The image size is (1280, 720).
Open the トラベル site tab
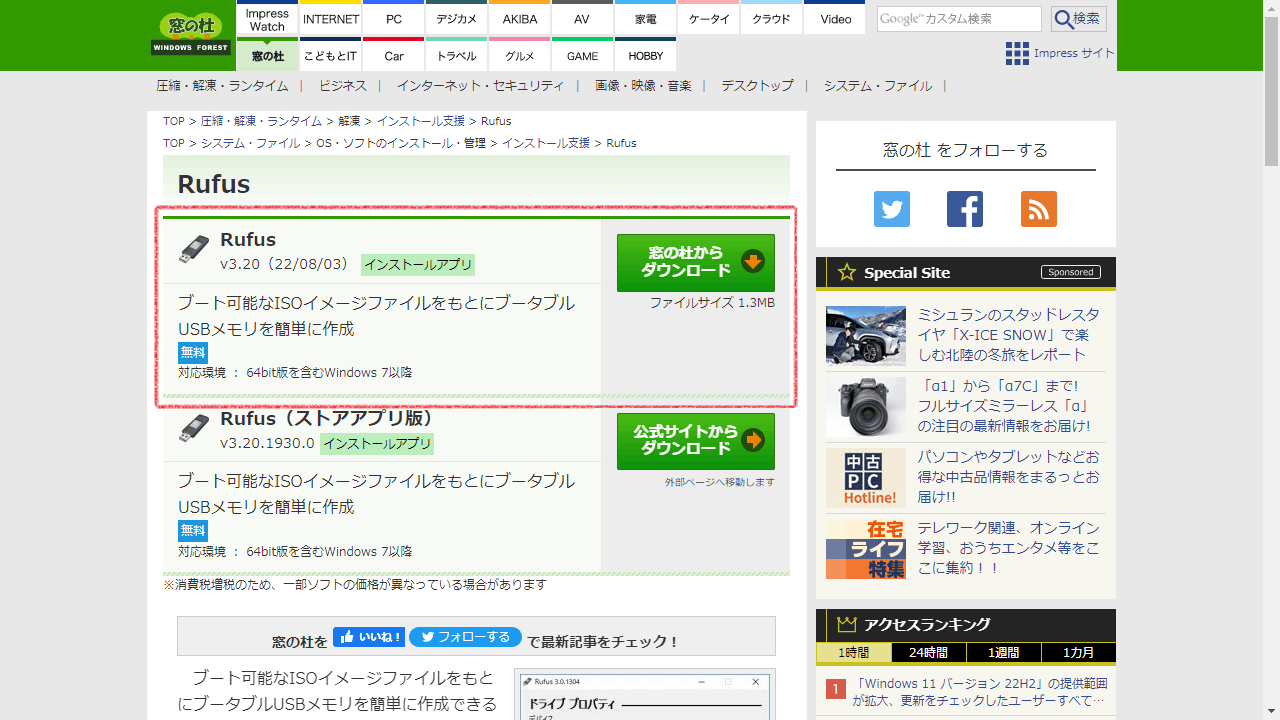(457, 55)
